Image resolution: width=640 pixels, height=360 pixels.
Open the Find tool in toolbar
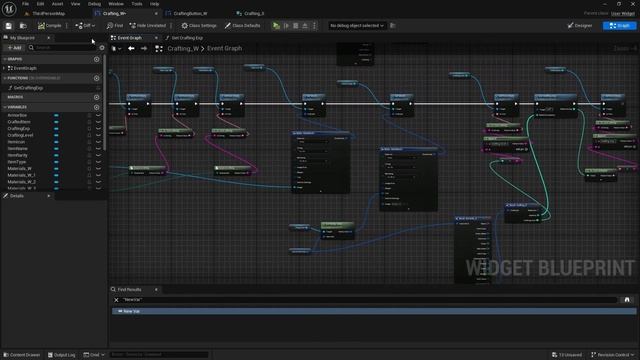click(115, 26)
